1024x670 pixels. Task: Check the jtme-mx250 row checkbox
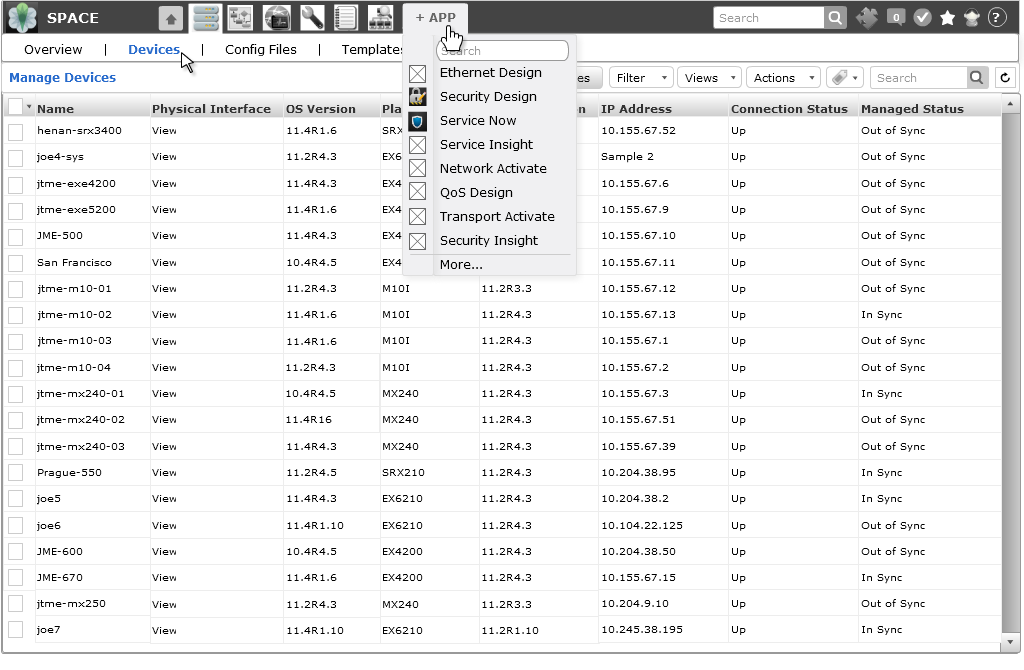(x=16, y=604)
